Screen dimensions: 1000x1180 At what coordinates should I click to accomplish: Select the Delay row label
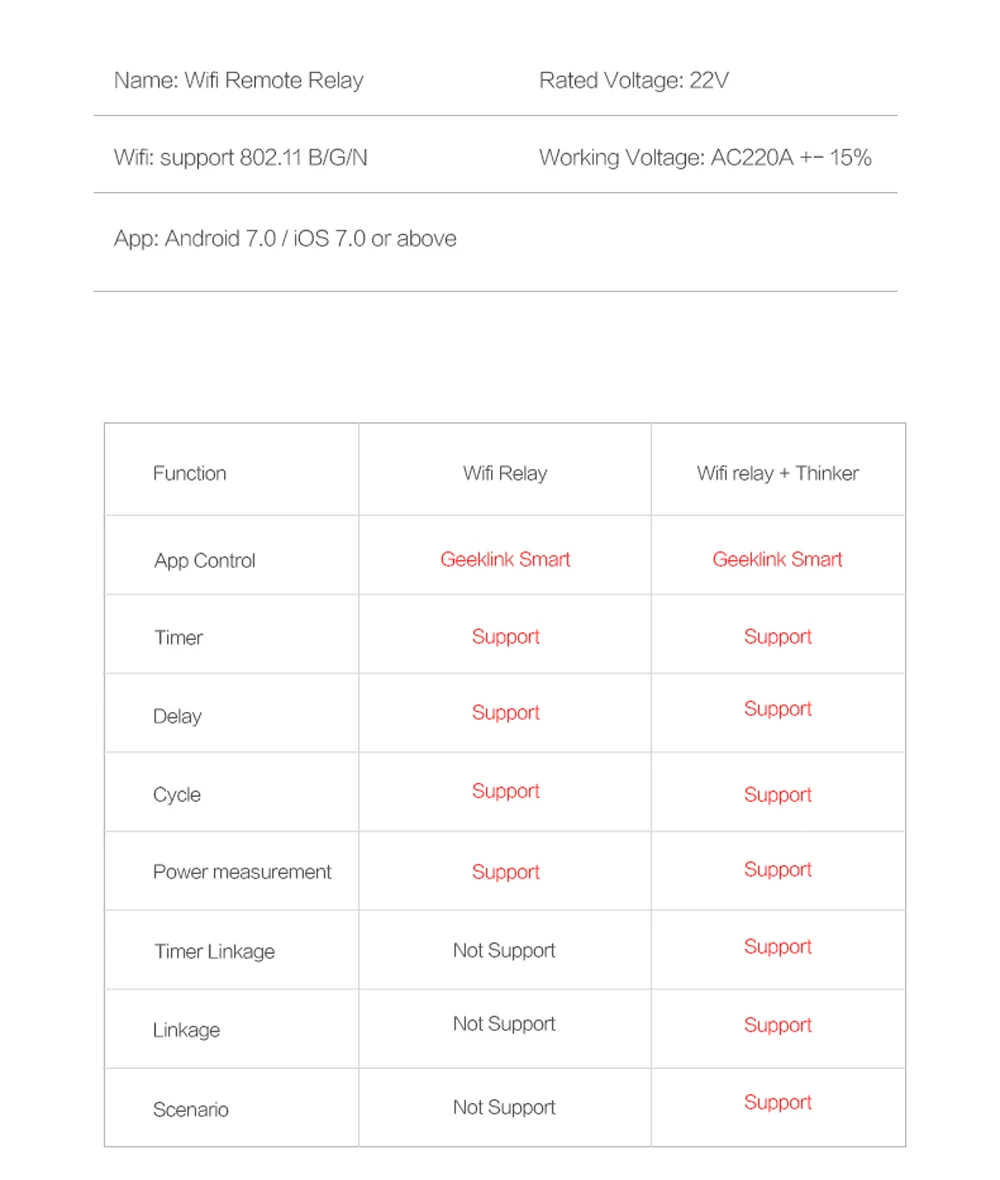[x=177, y=716]
